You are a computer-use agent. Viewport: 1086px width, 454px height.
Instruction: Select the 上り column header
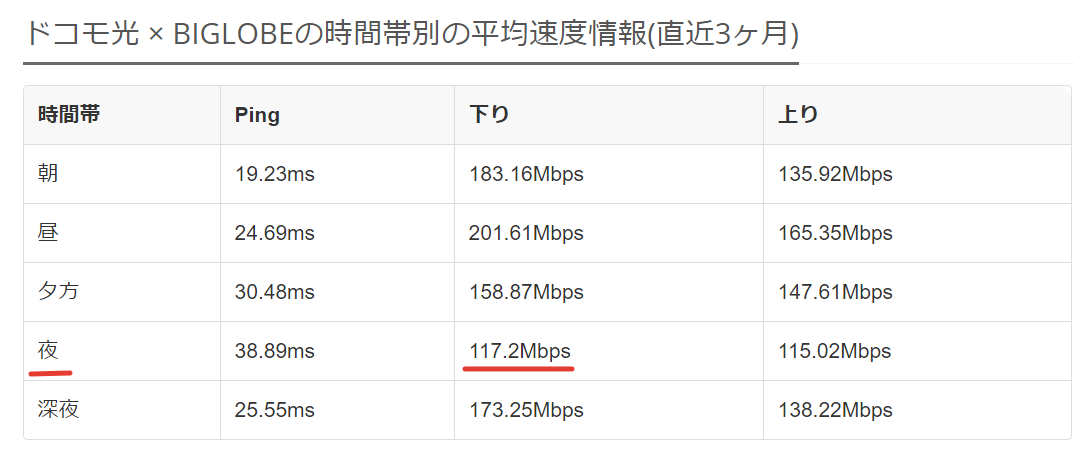pos(798,115)
